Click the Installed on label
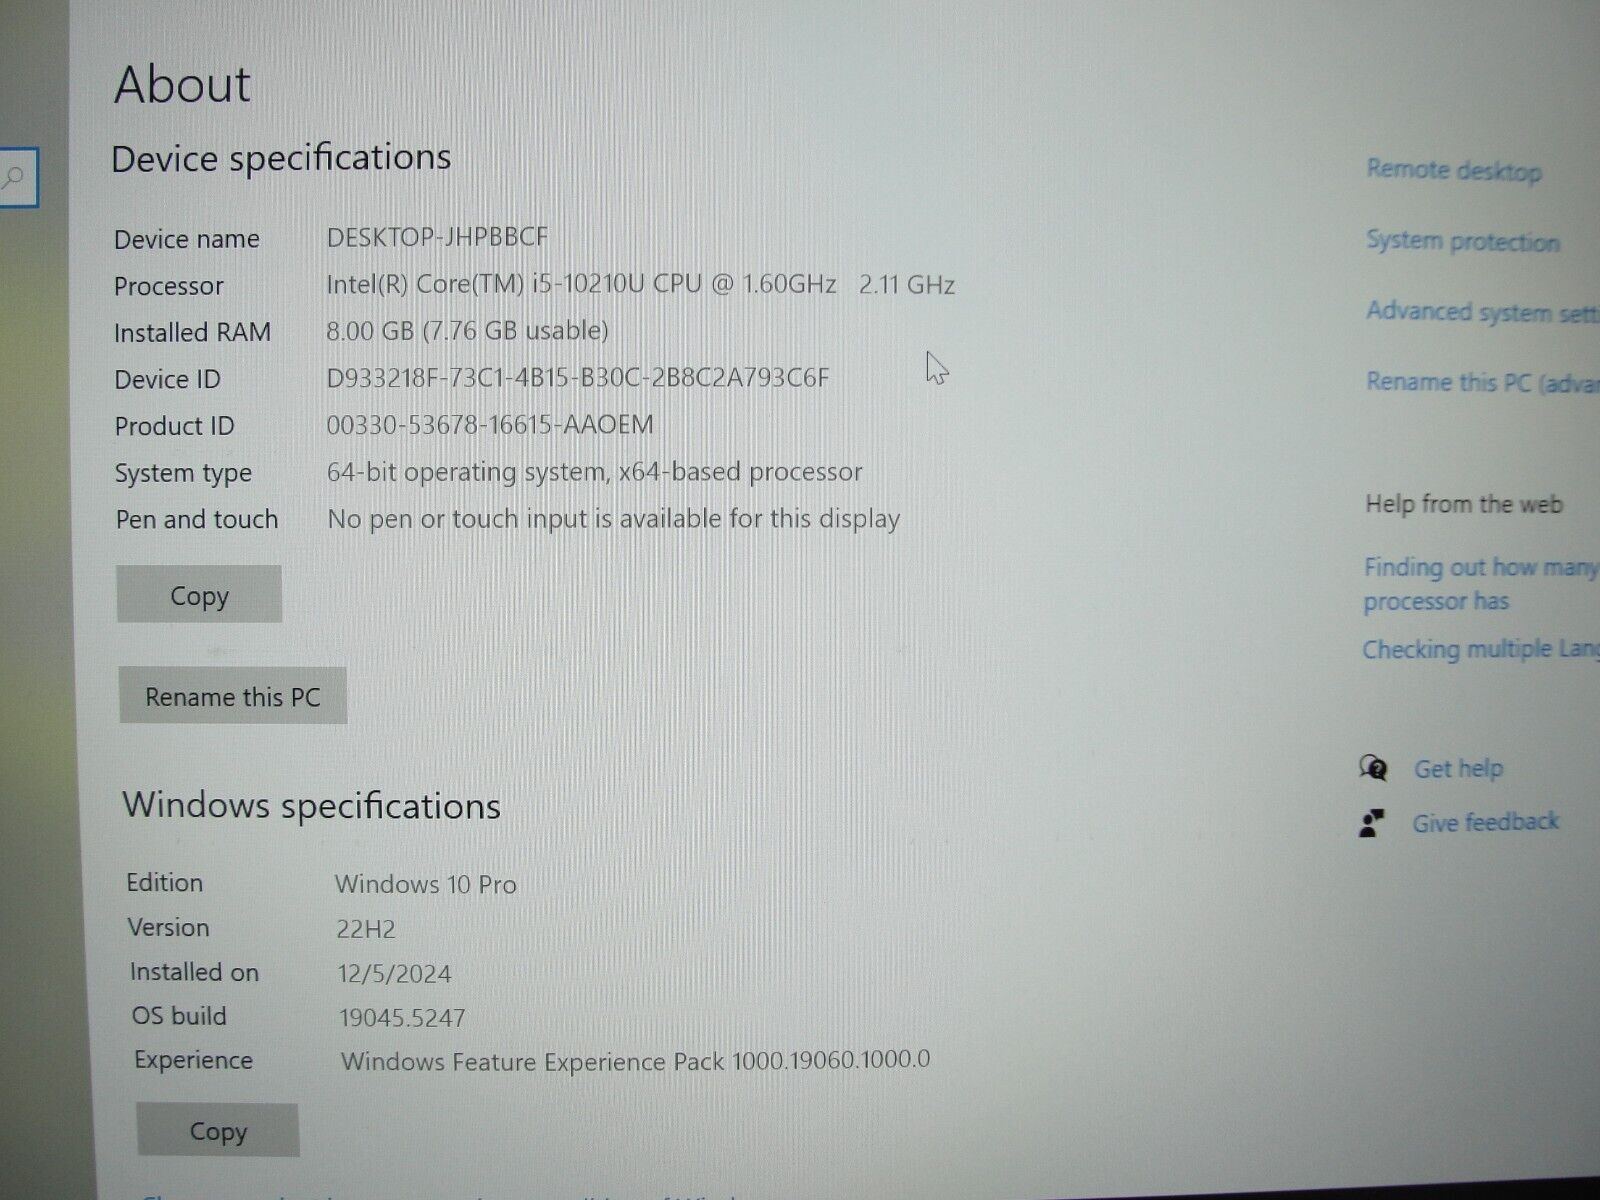 click(x=194, y=972)
